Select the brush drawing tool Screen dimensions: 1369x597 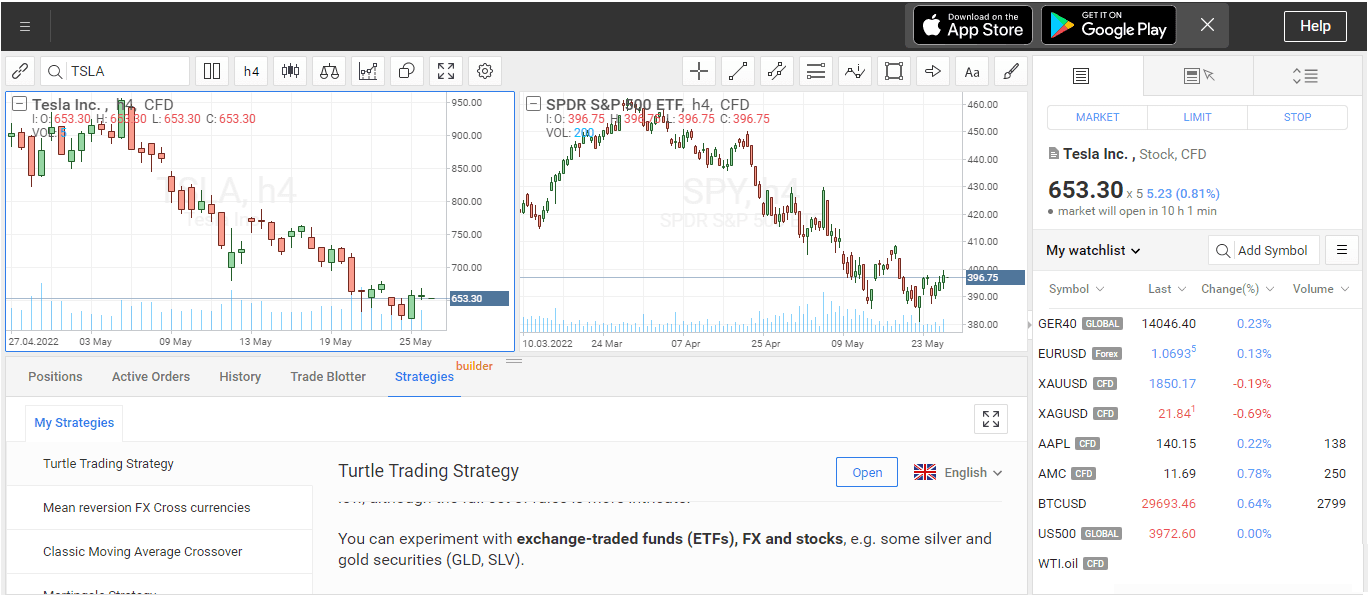tap(1011, 71)
